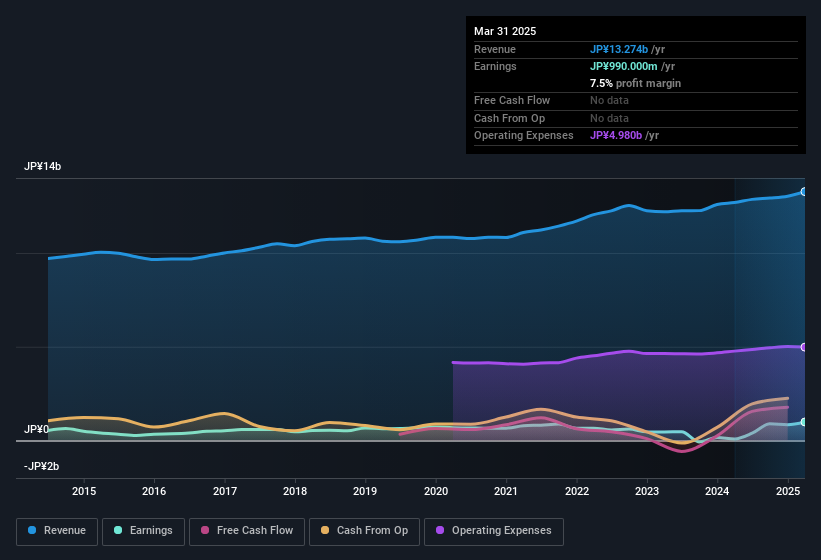Screen dimensions: 821x560
Task: Toggle the Earnings legend button
Action: click(143, 531)
